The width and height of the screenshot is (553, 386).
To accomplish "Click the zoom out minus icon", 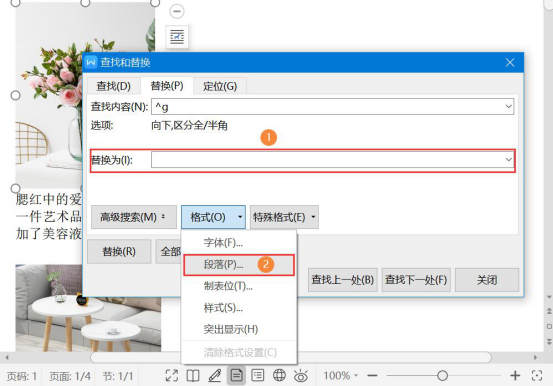I will (372, 375).
